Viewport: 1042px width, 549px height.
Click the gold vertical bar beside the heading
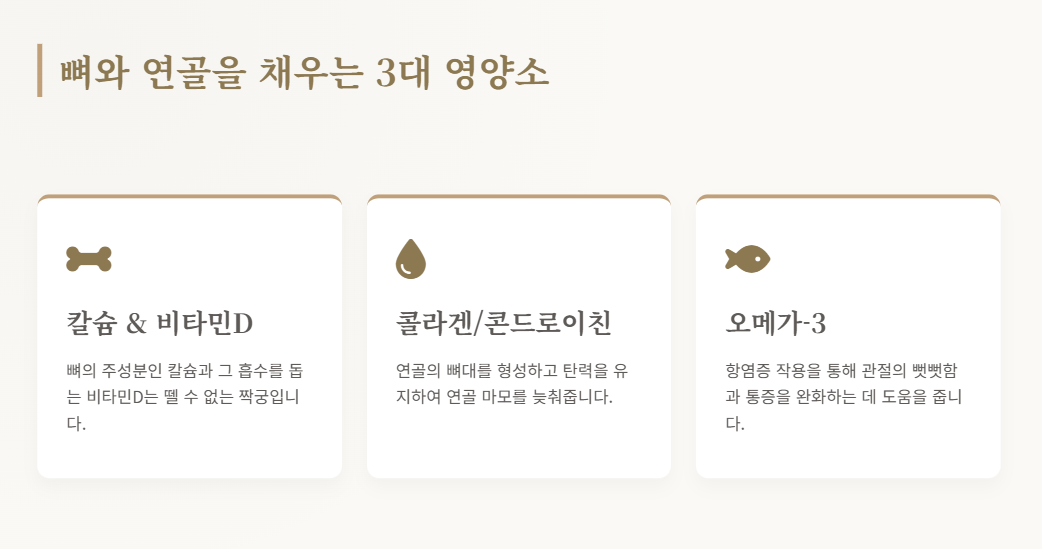click(x=40, y=70)
